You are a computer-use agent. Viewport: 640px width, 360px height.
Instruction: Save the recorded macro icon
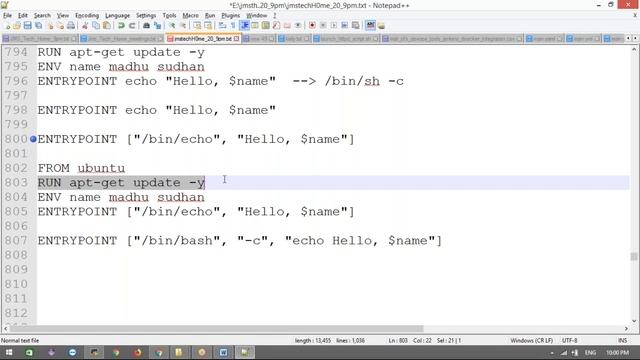356,26
